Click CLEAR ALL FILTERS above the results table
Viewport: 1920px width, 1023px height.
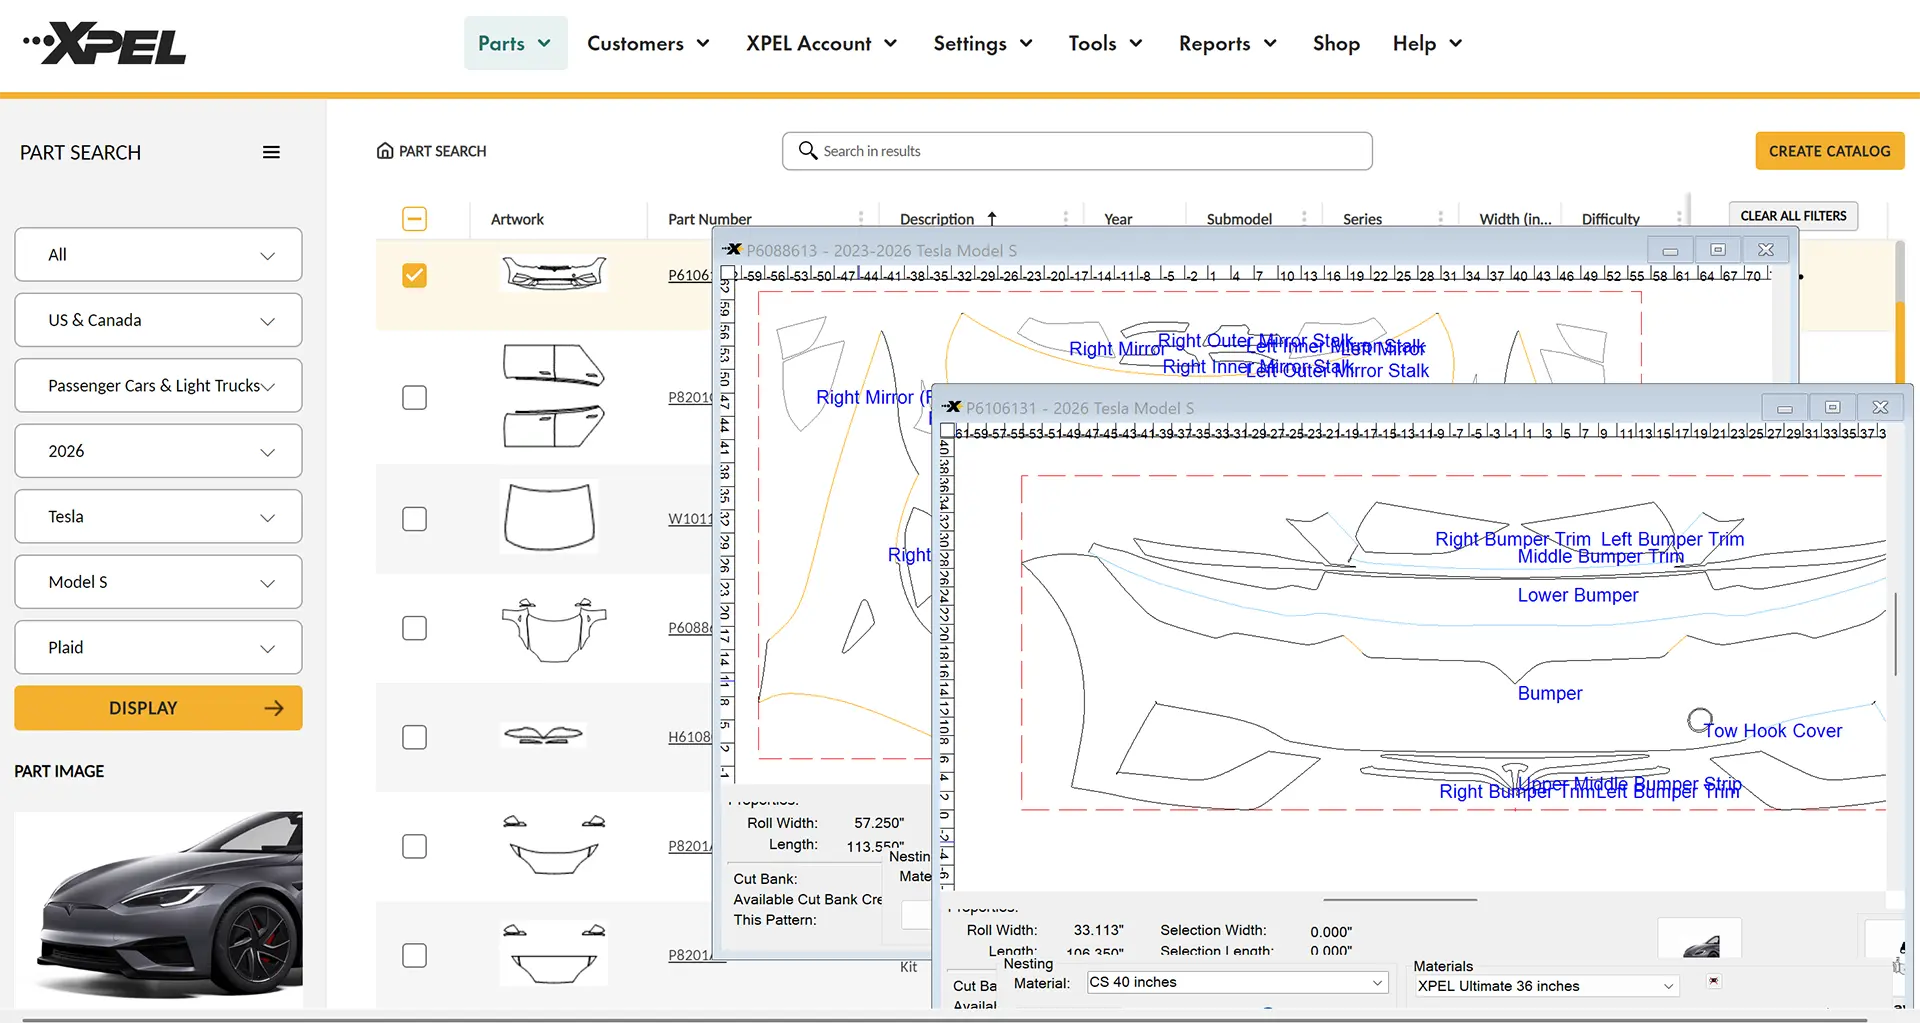(x=1792, y=215)
